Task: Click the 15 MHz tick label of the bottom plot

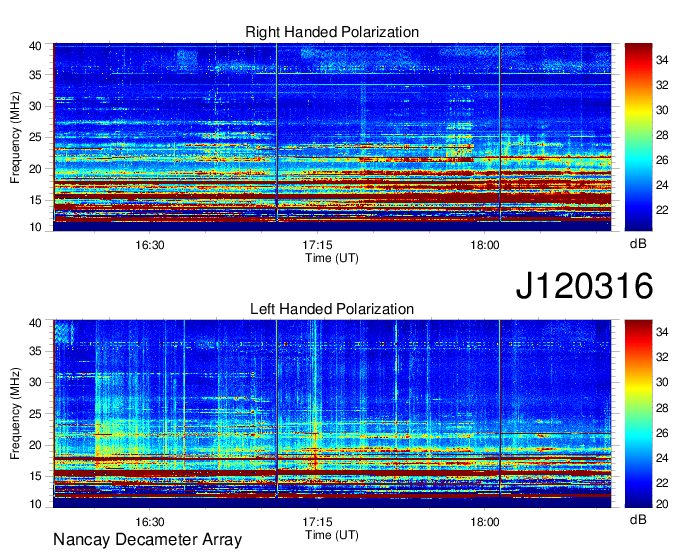Action: coord(35,477)
